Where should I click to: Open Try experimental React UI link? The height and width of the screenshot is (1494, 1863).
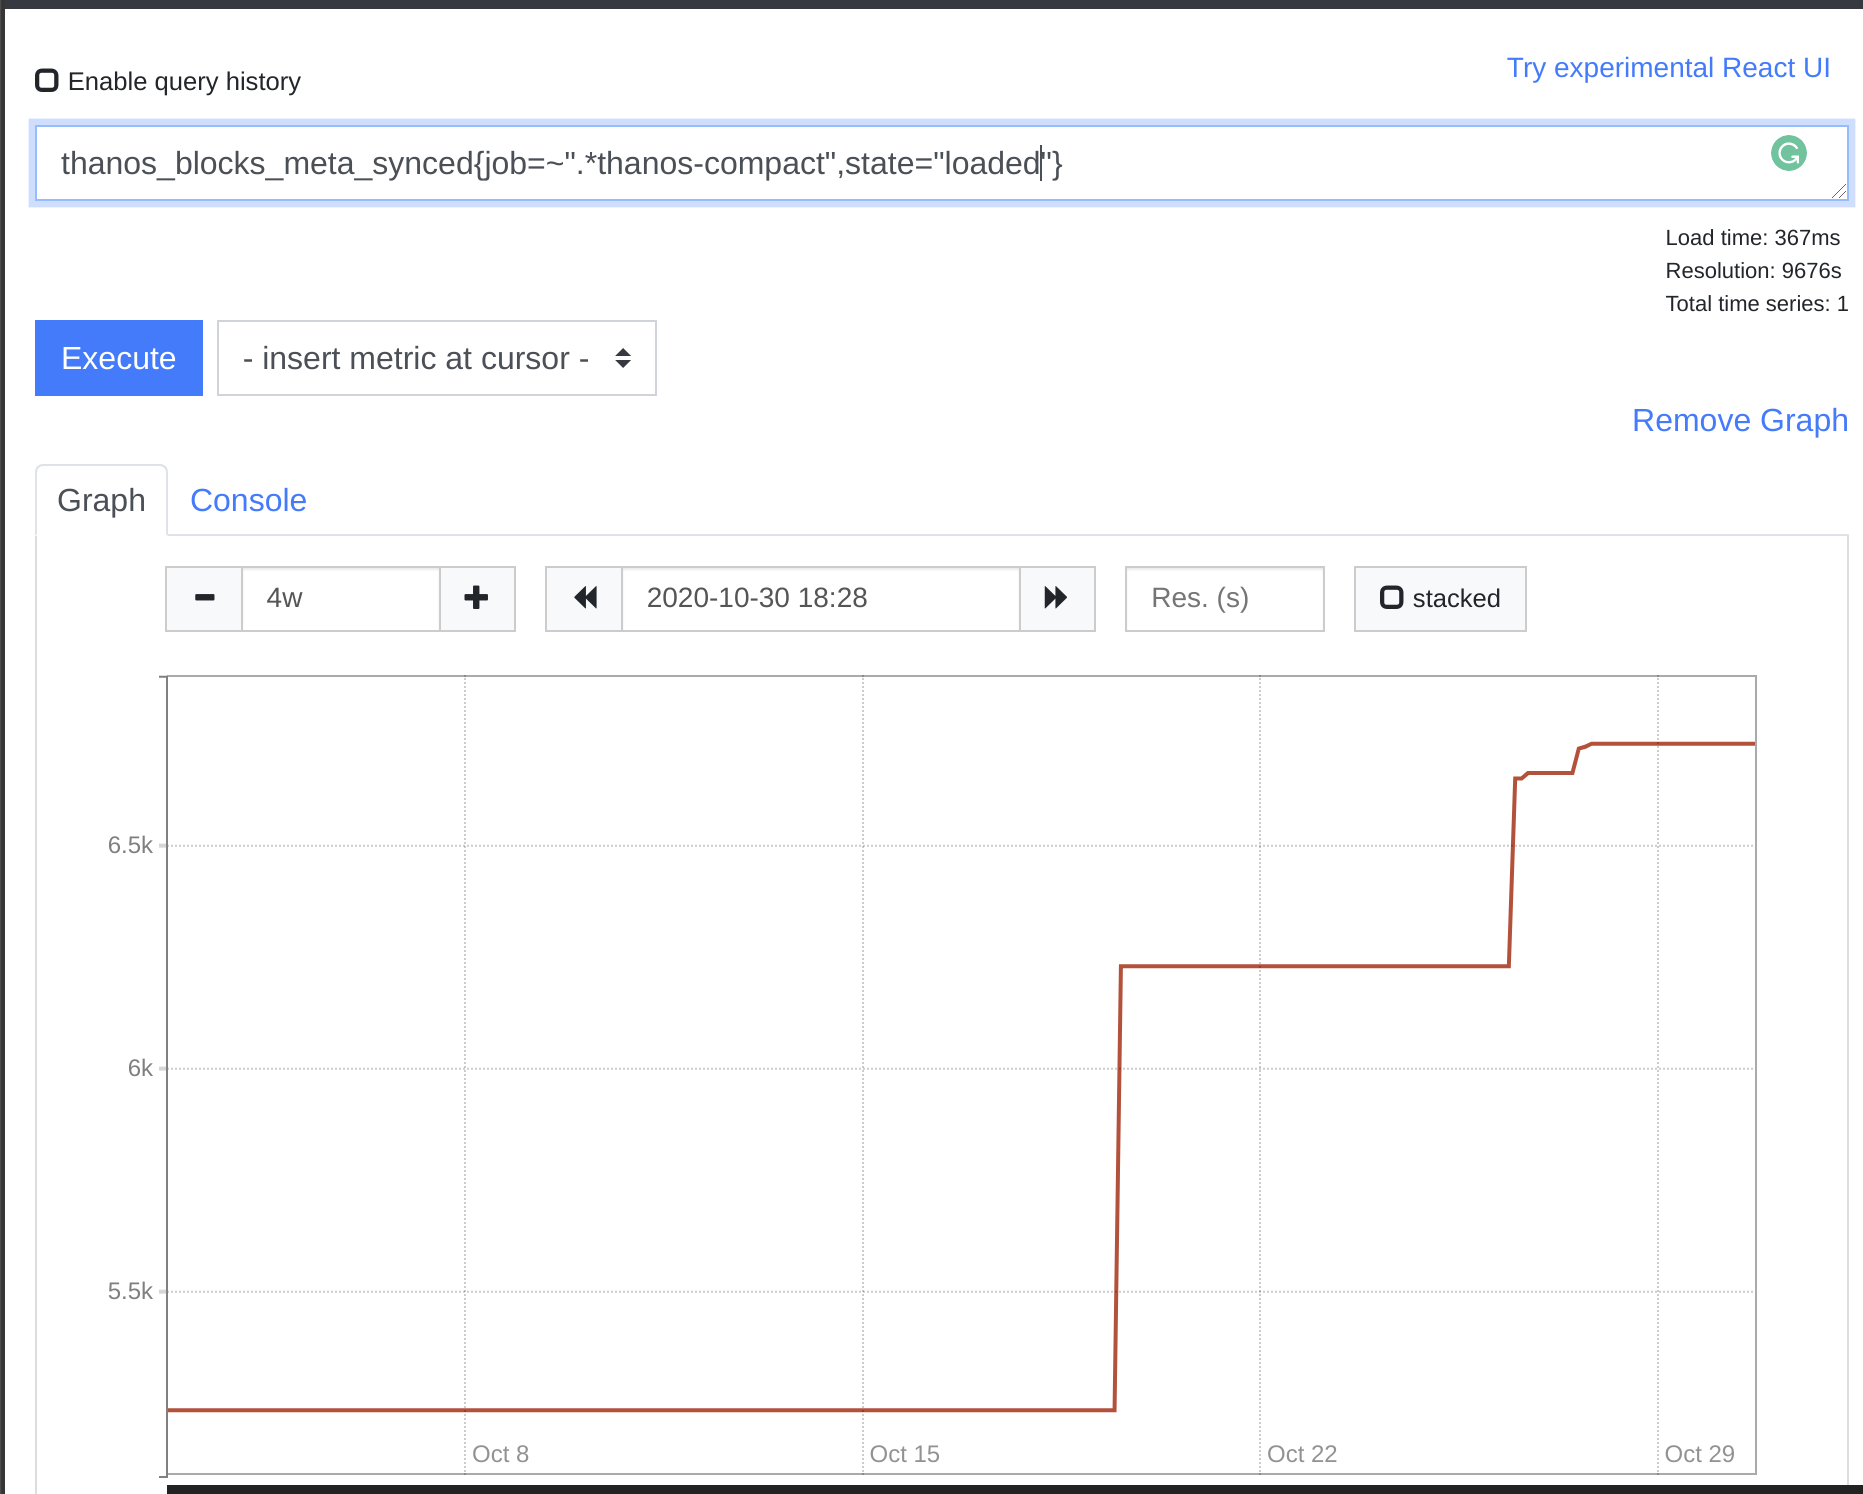[1667, 68]
